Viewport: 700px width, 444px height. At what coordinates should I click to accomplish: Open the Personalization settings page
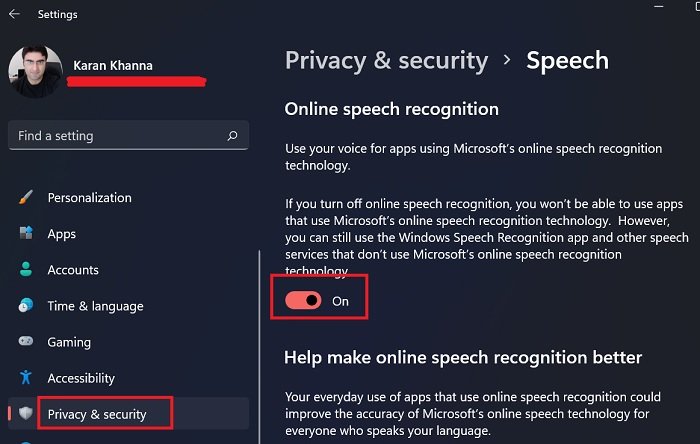click(89, 198)
